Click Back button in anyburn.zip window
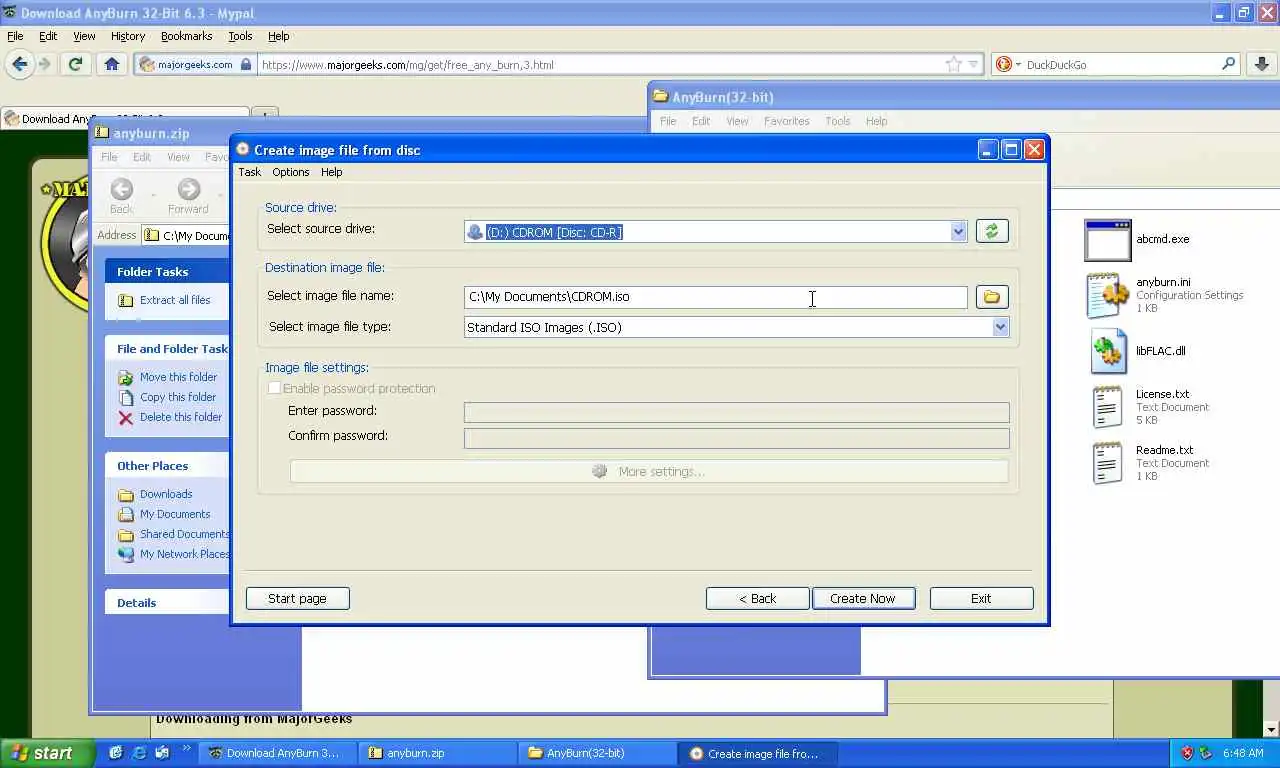This screenshot has width=1280, height=768. point(122,196)
